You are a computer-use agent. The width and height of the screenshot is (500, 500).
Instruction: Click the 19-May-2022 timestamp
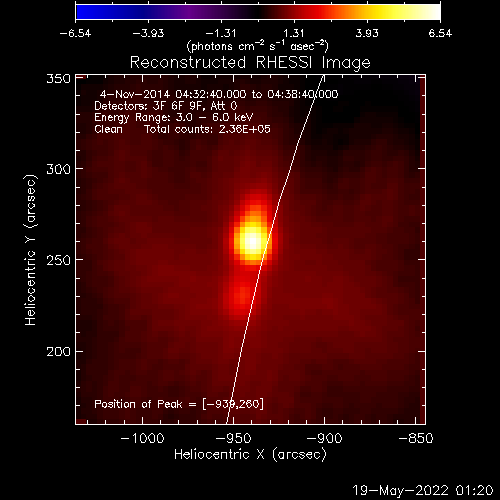point(423,490)
